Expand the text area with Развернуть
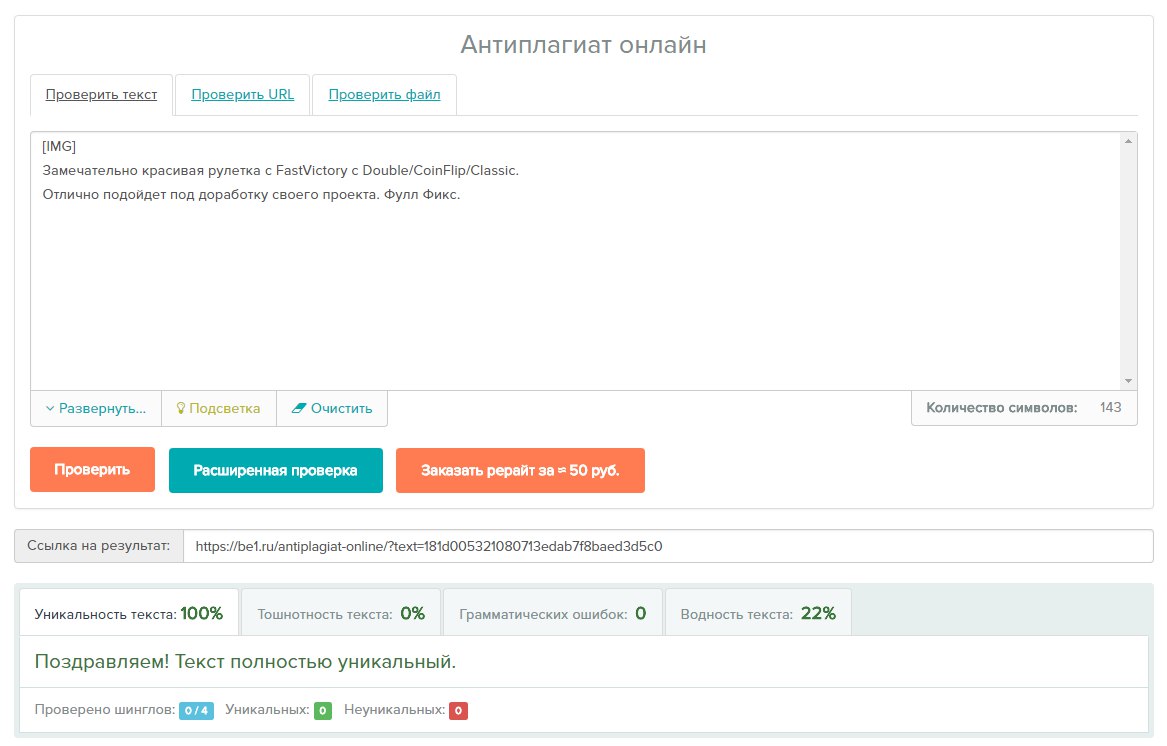Screen dimensions: 1167x746 click(102, 409)
